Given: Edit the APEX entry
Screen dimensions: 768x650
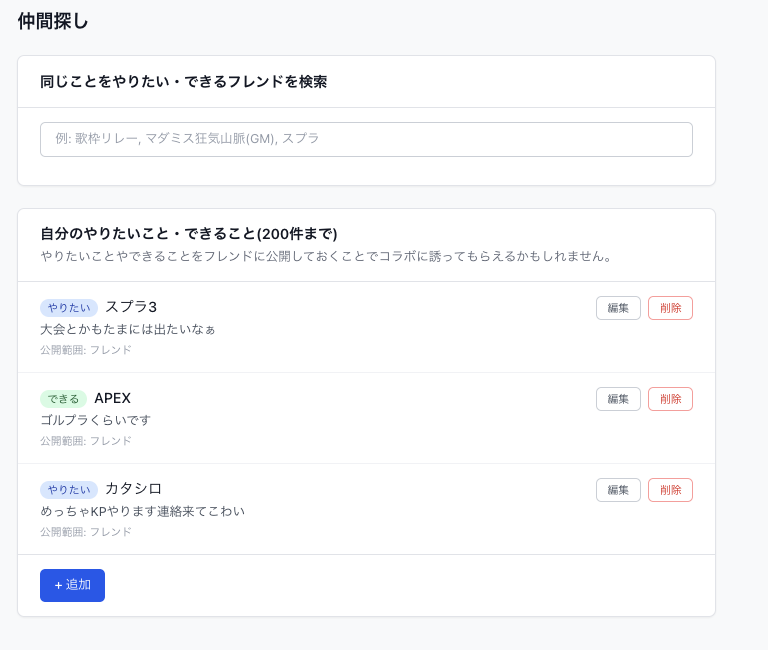Looking at the screenshot, I should click(x=618, y=399).
